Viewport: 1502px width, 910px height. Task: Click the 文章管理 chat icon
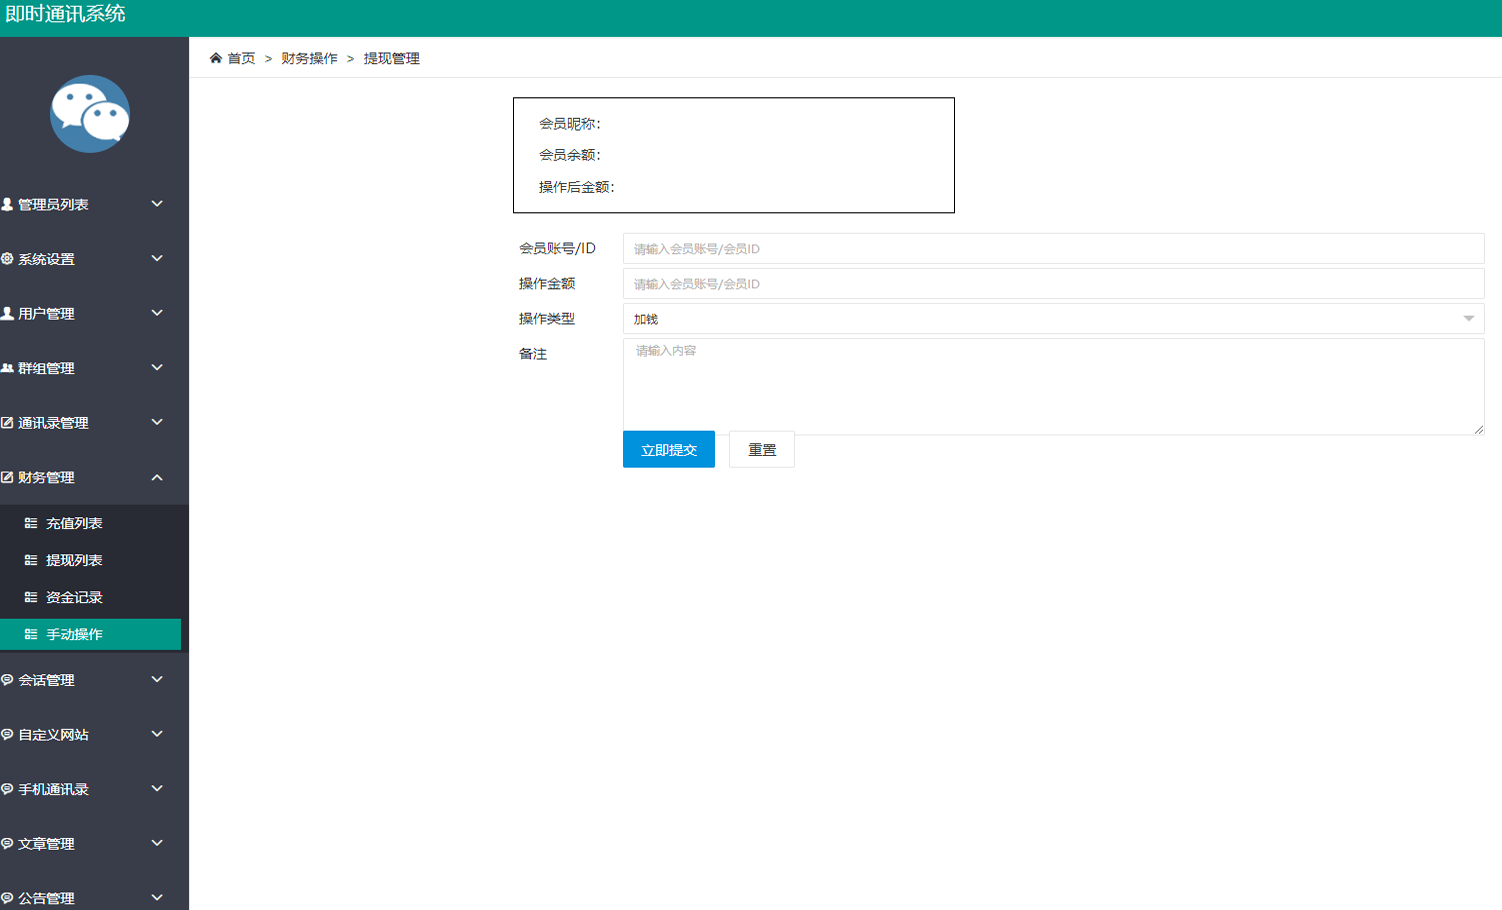click(x=7, y=844)
